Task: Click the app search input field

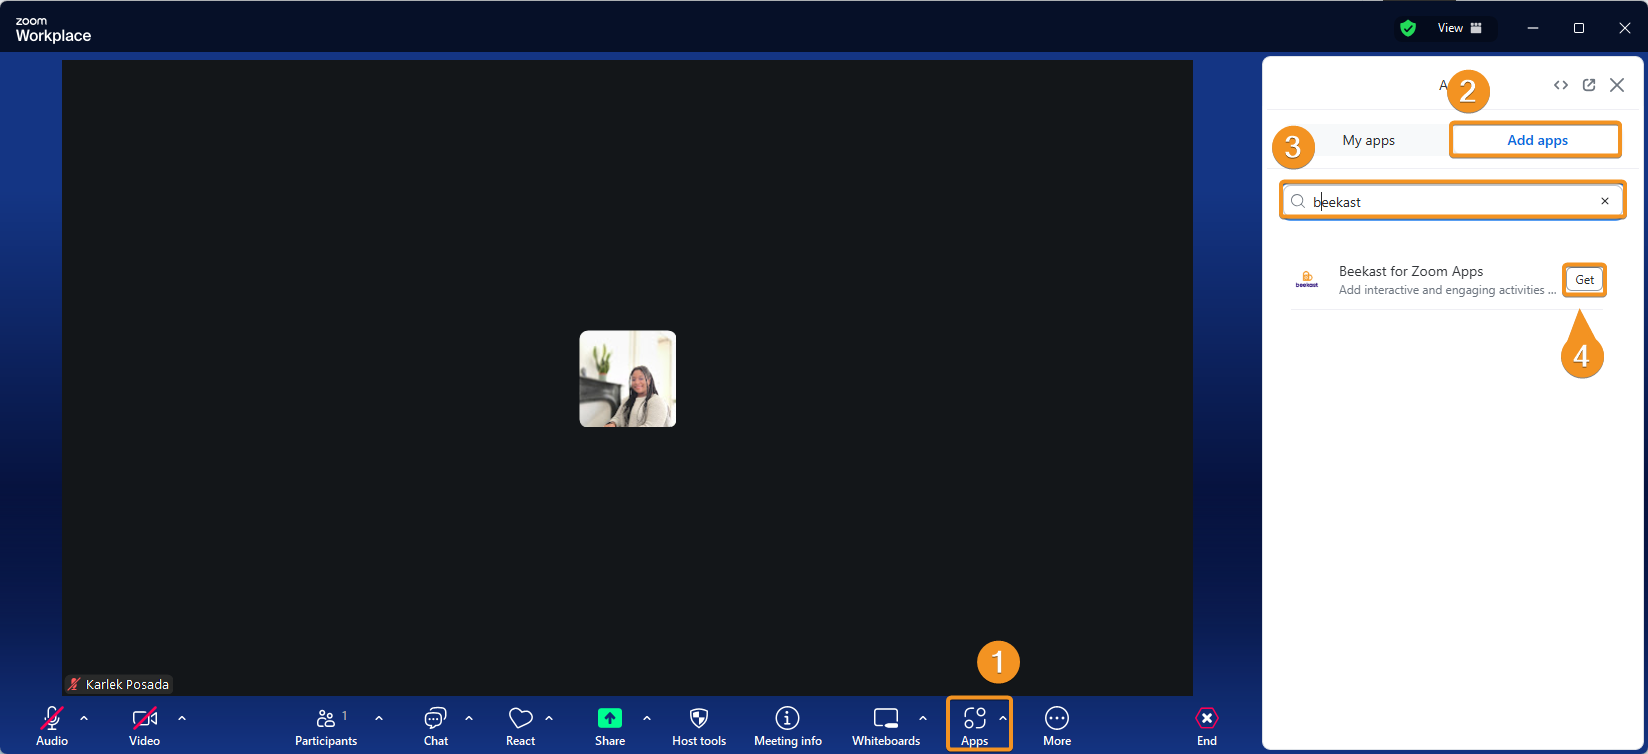Action: 1450,202
